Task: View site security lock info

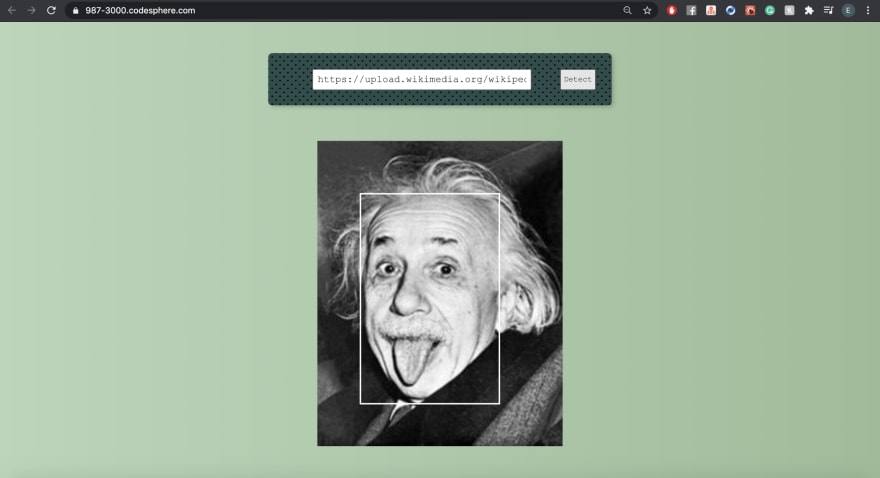Action: [x=76, y=10]
